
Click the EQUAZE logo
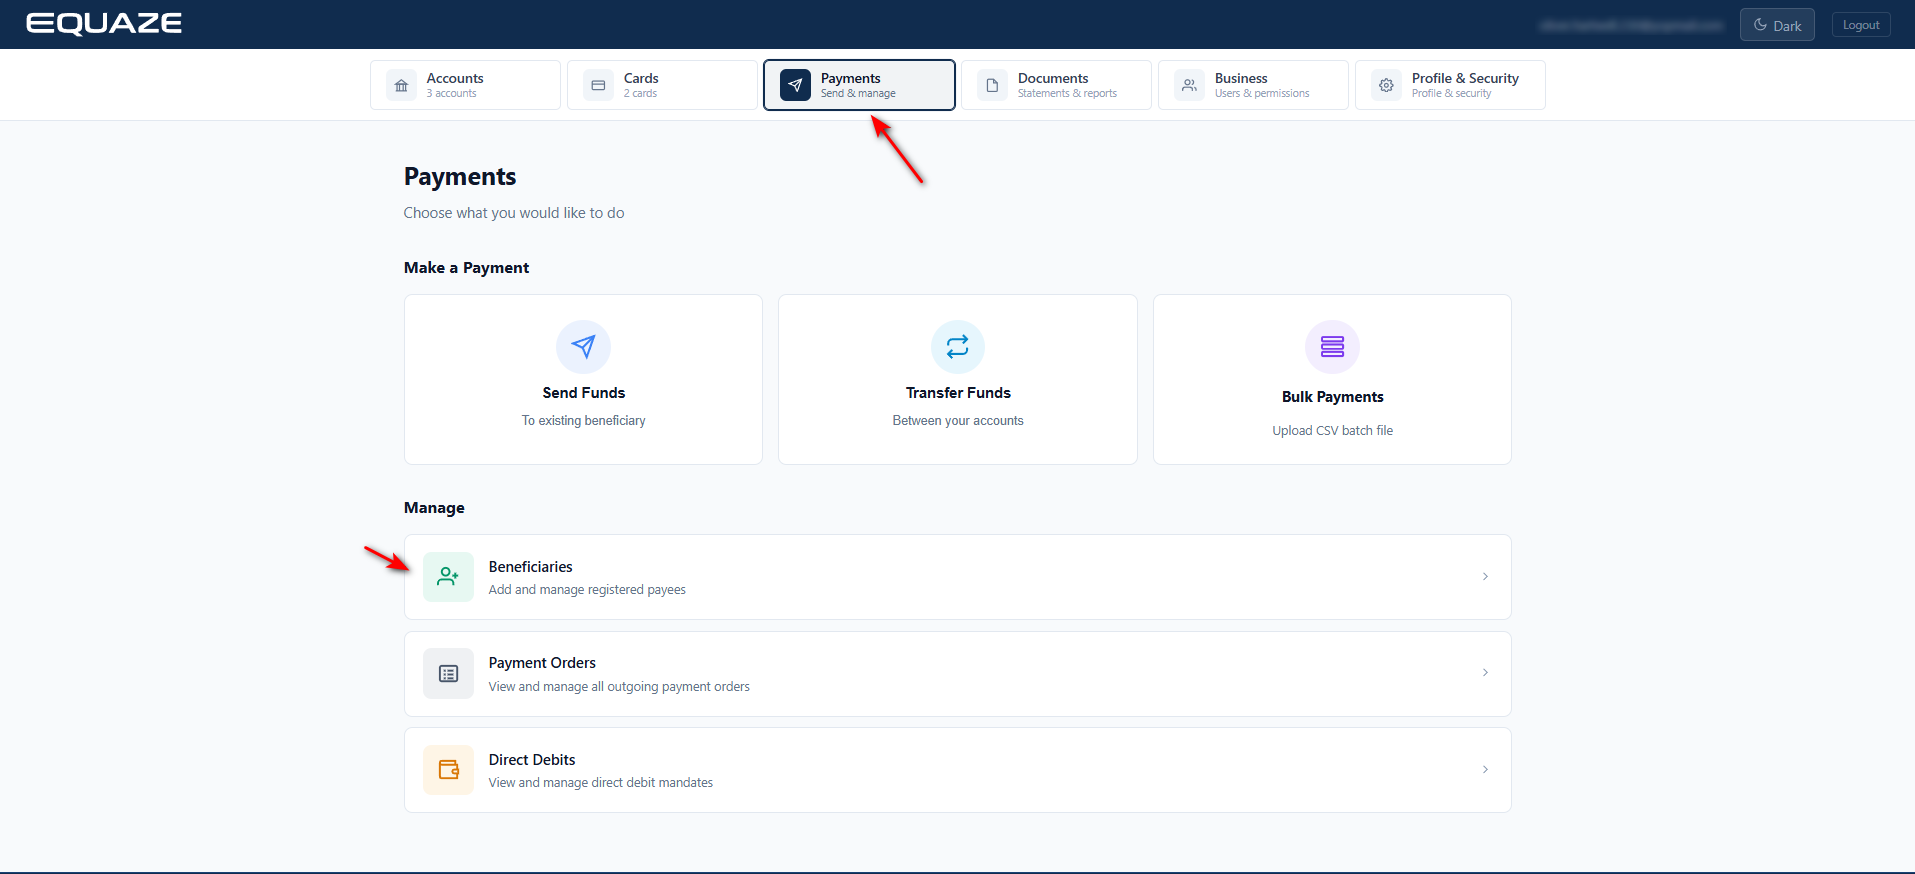[x=104, y=24]
